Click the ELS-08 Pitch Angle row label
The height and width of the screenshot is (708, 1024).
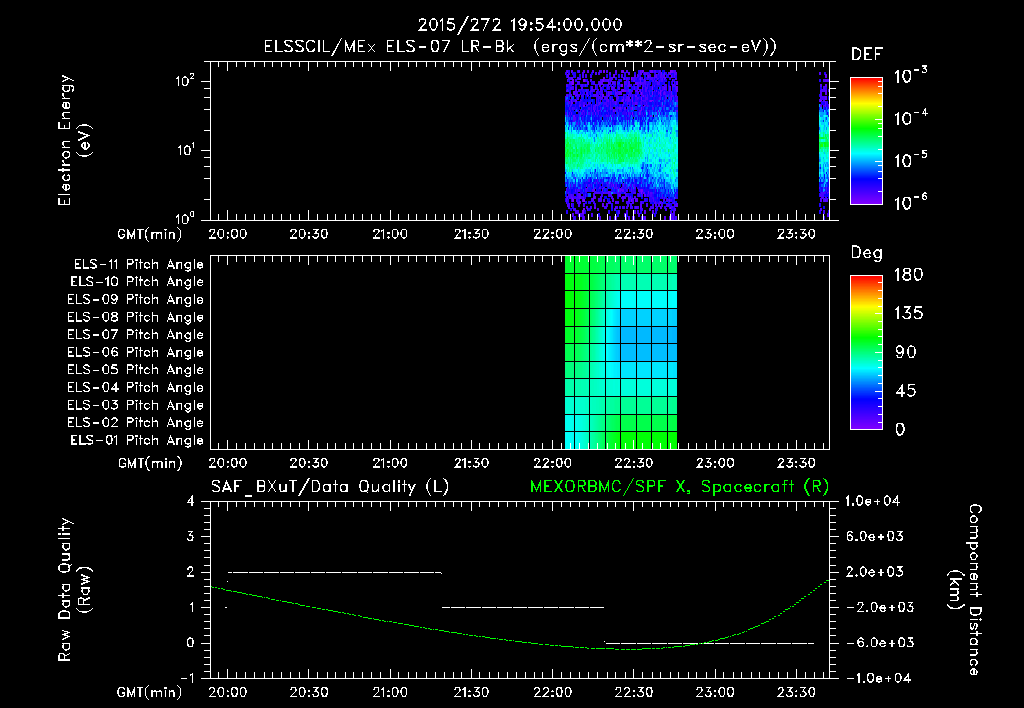136,317
